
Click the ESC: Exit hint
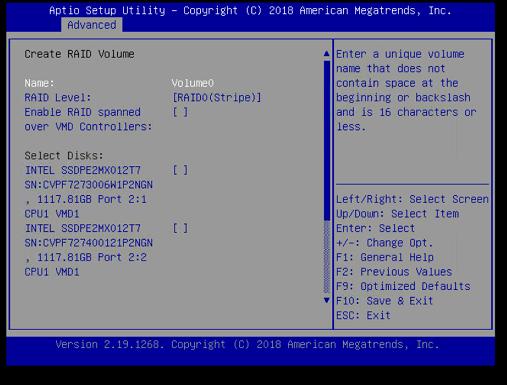click(363, 315)
